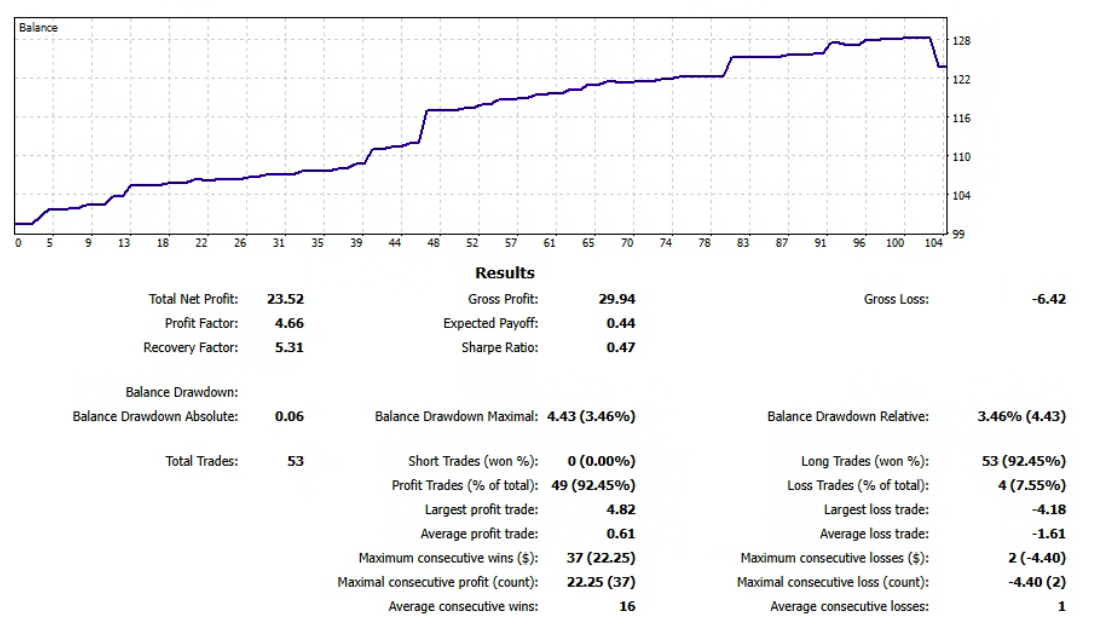Viewport: 1102px width, 631px height.
Task: Select the Gross Profit value 29.94
Action: tap(616, 299)
